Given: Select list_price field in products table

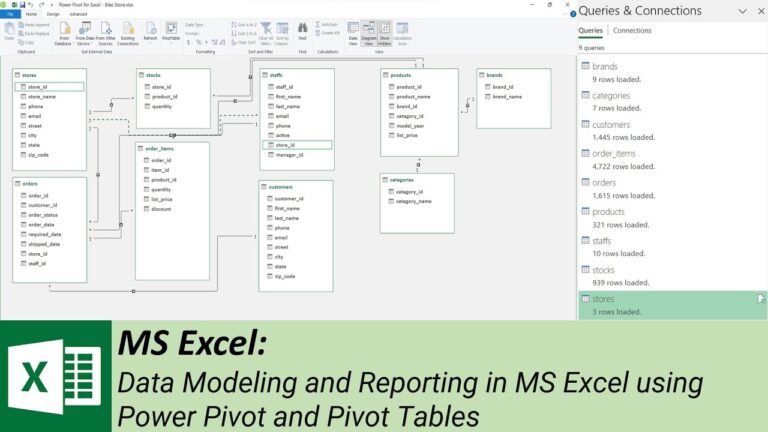Looking at the screenshot, I should (403, 135).
